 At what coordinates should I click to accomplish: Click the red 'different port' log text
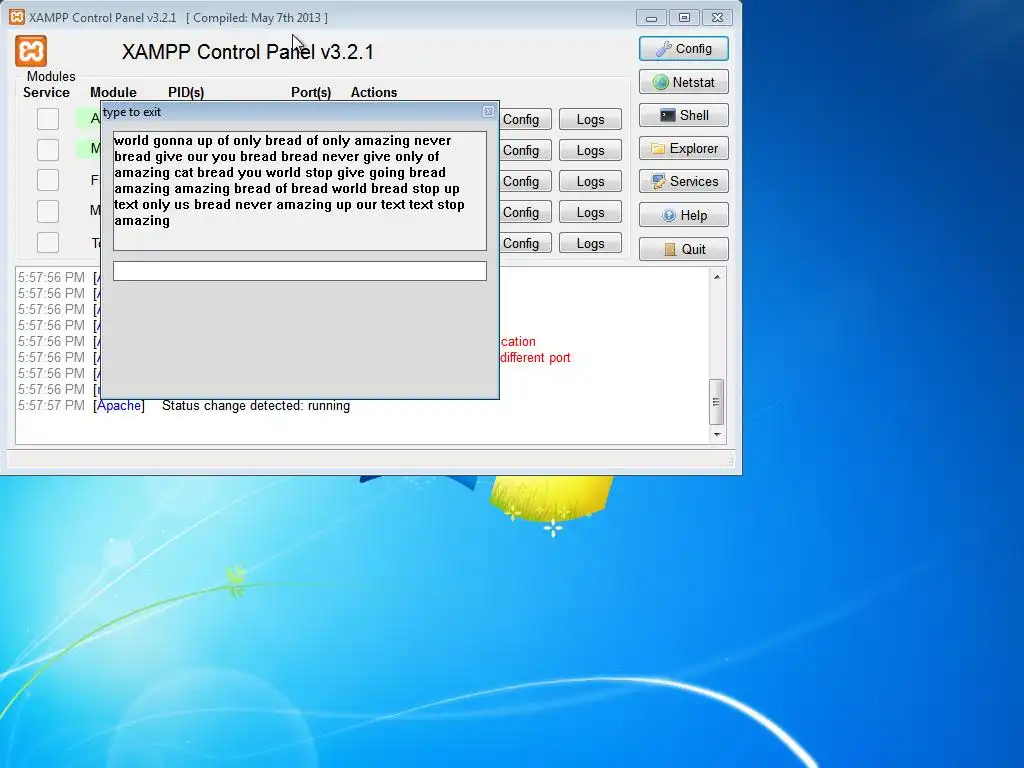click(536, 358)
